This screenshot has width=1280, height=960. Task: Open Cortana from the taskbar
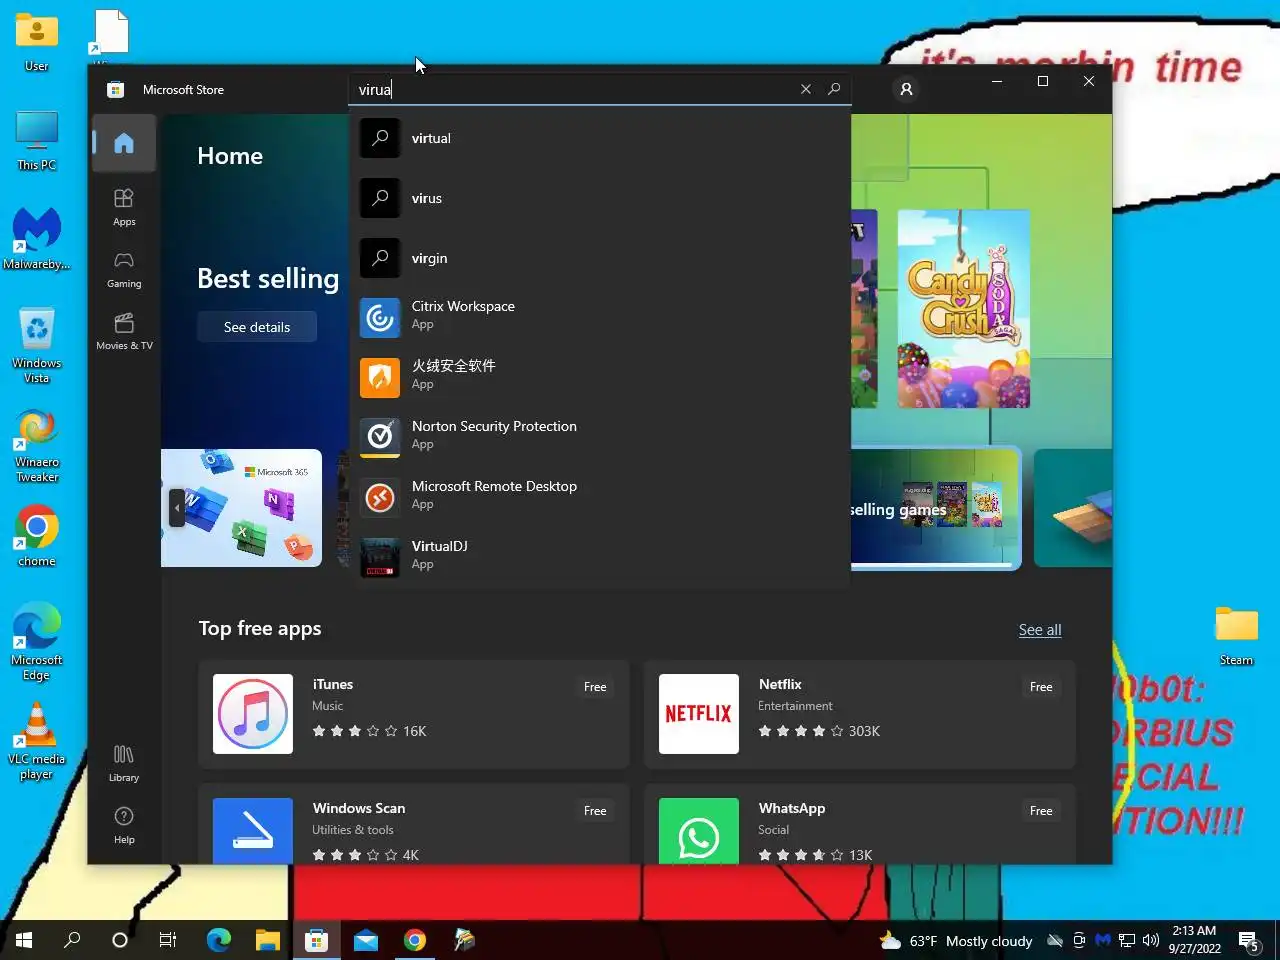coord(120,940)
